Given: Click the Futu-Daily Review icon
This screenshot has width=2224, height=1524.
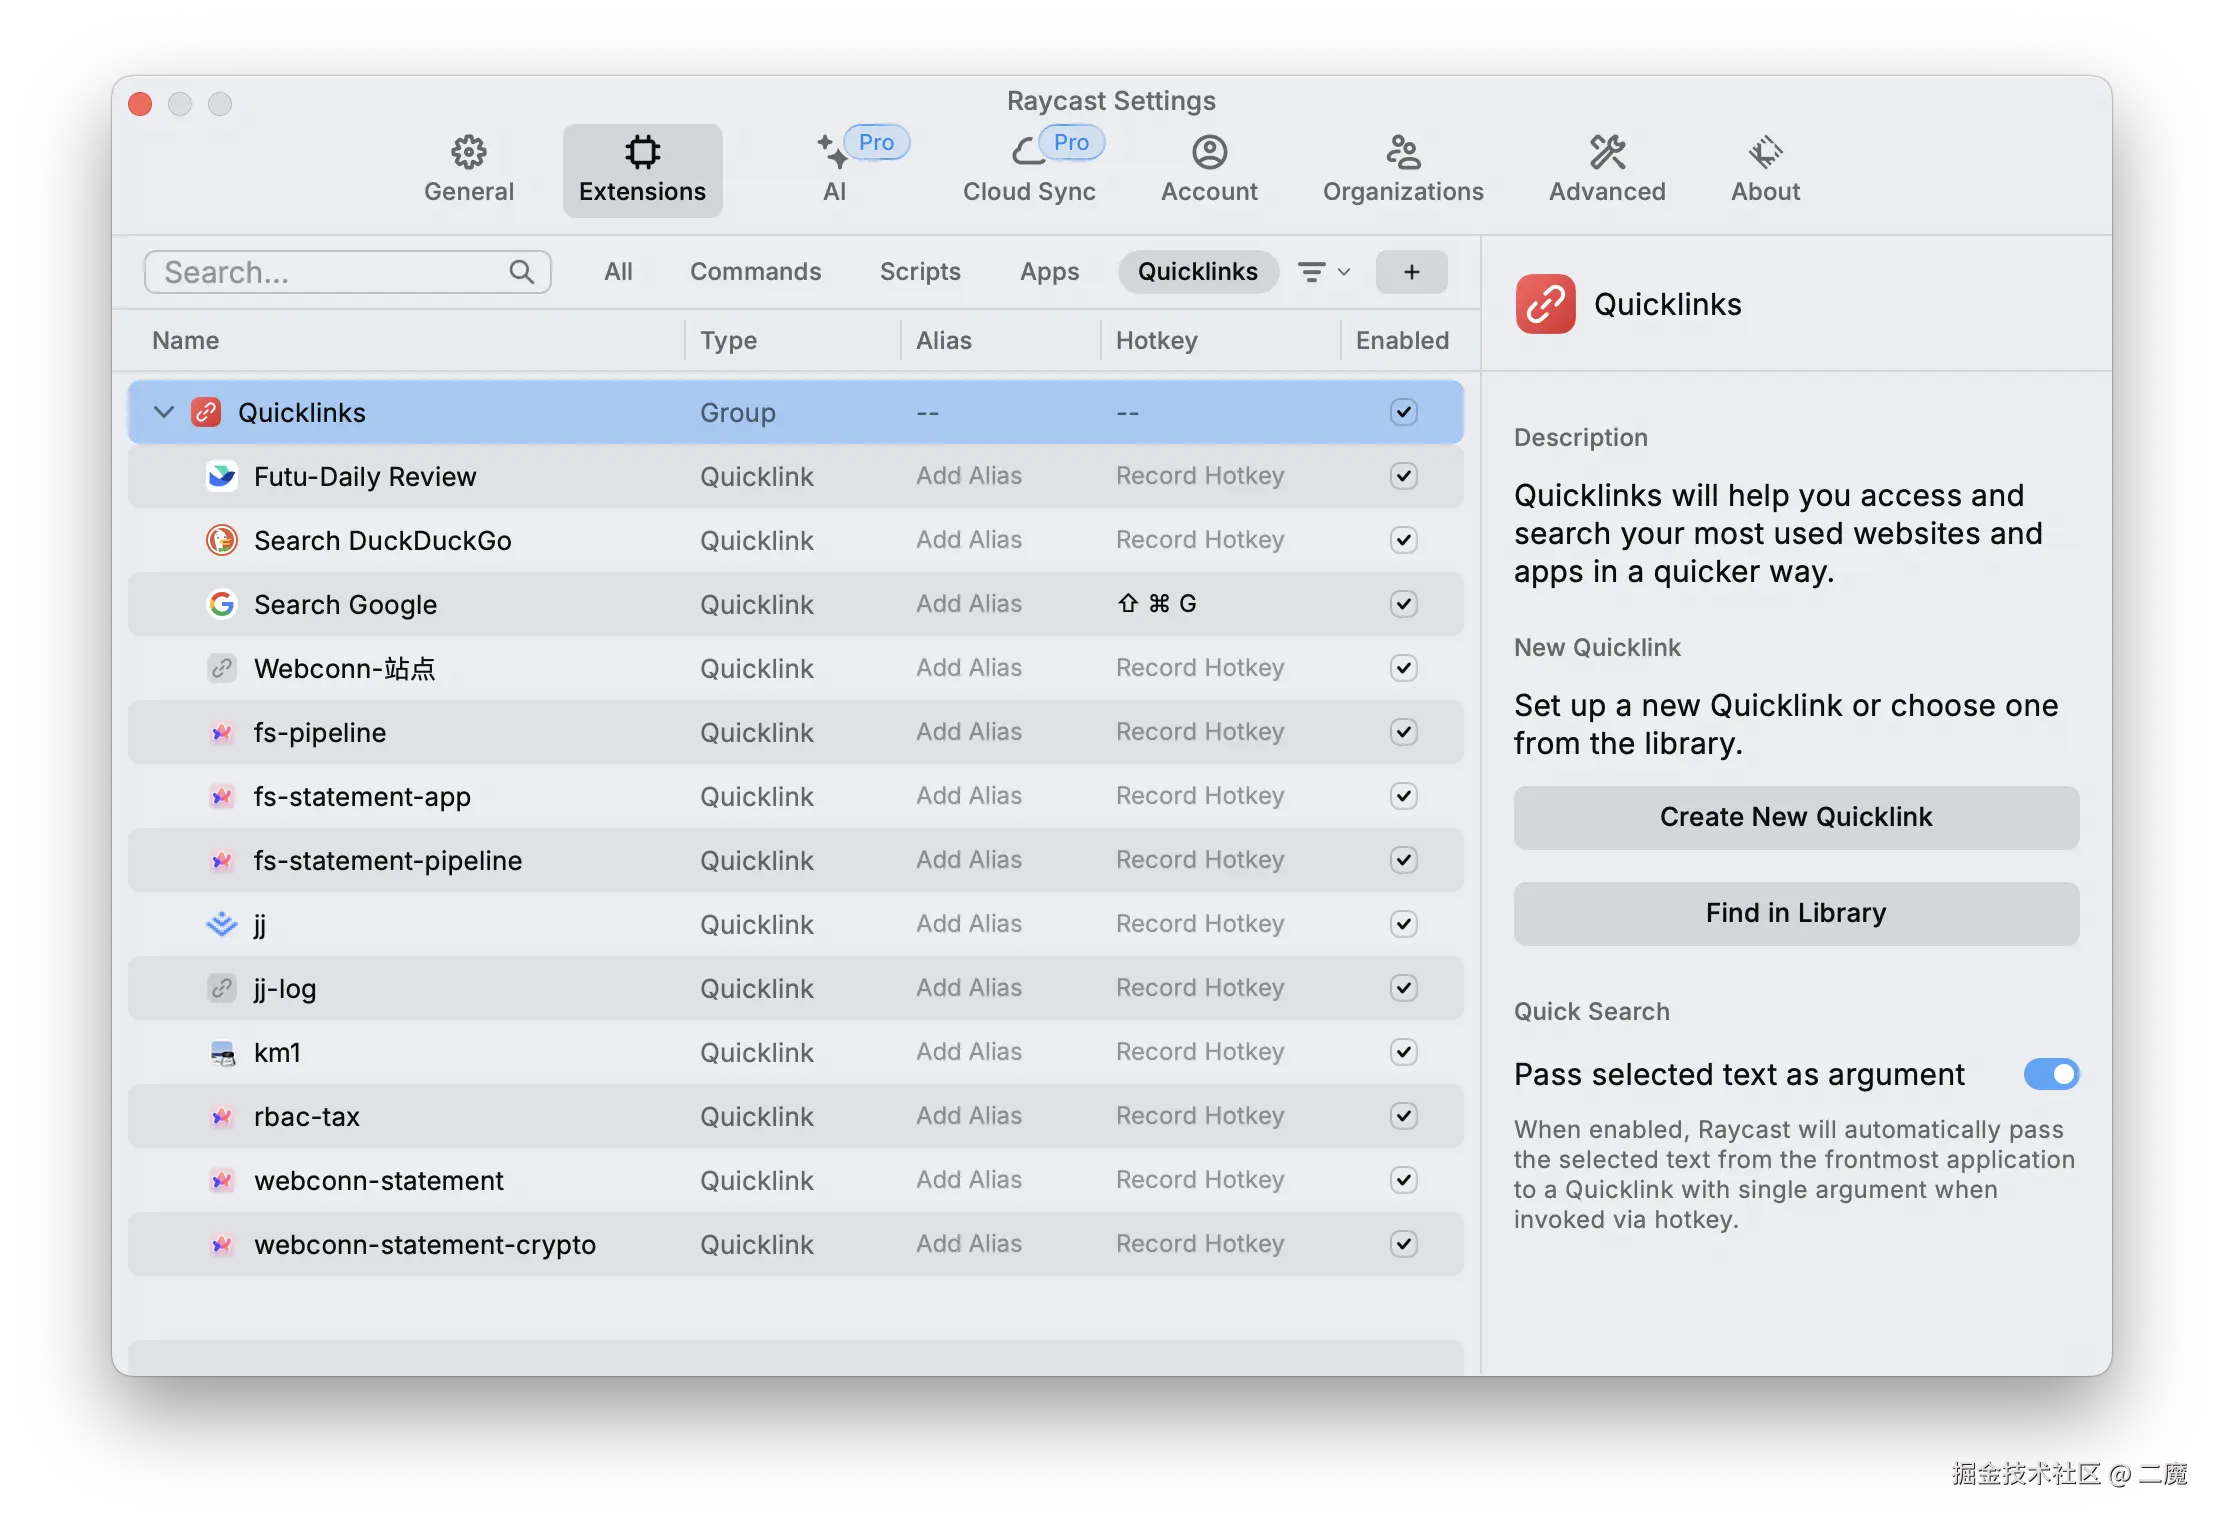Looking at the screenshot, I should pyautogui.click(x=221, y=476).
